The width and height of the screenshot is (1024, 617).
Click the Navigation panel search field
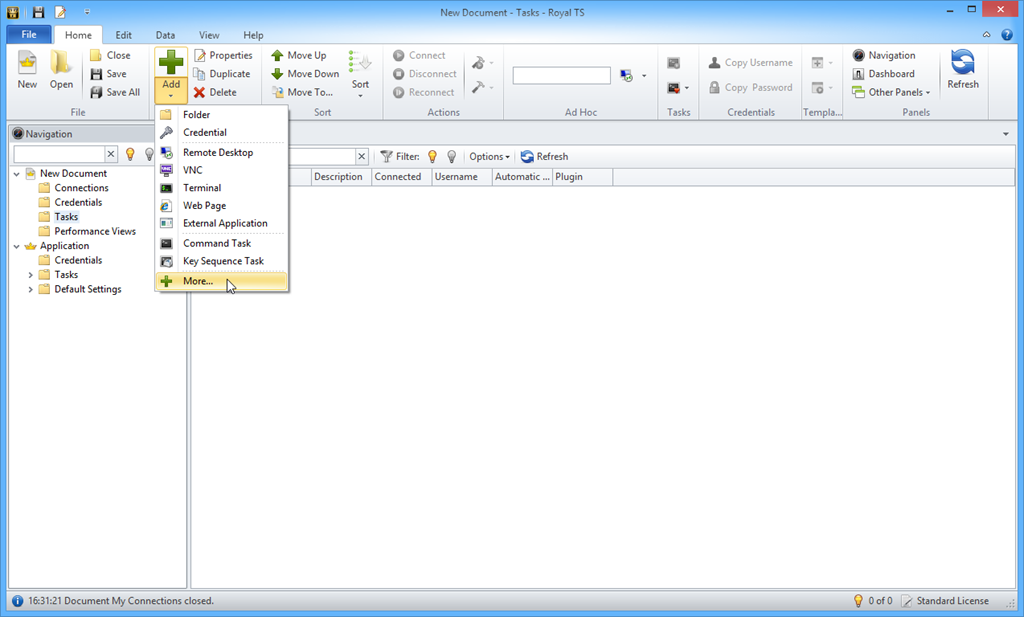pos(59,154)
